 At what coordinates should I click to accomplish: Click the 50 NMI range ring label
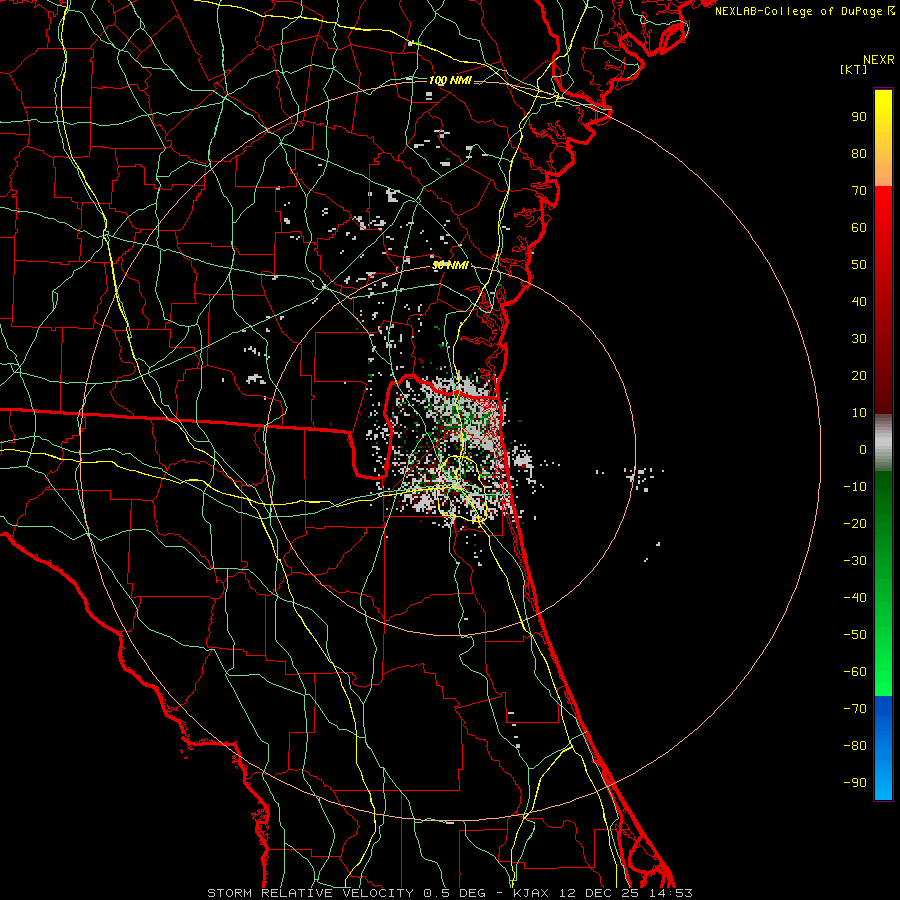(450, 265)
